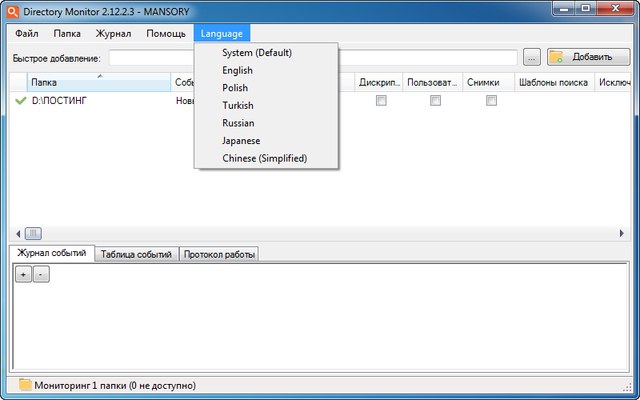The image size is (640, 400).
Task: Click the folder icon in the status bar
Action: point(25,385)
